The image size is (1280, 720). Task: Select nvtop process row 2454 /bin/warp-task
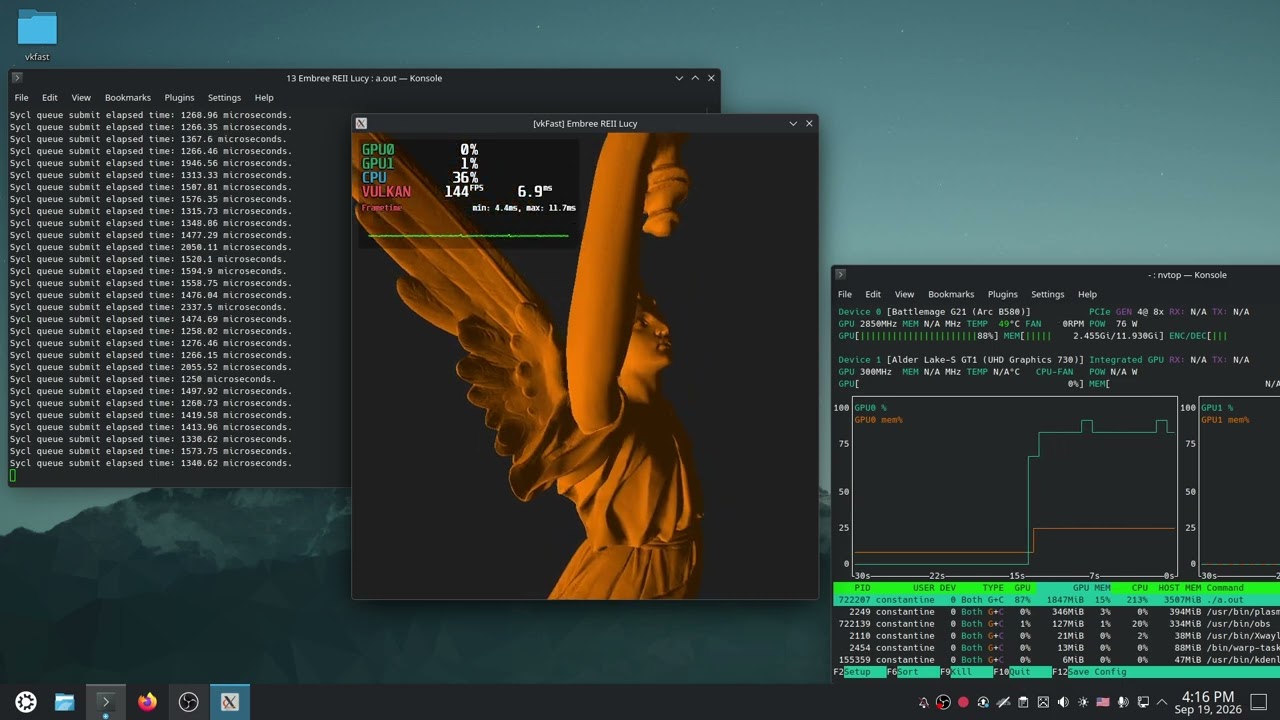point(1056,648)
